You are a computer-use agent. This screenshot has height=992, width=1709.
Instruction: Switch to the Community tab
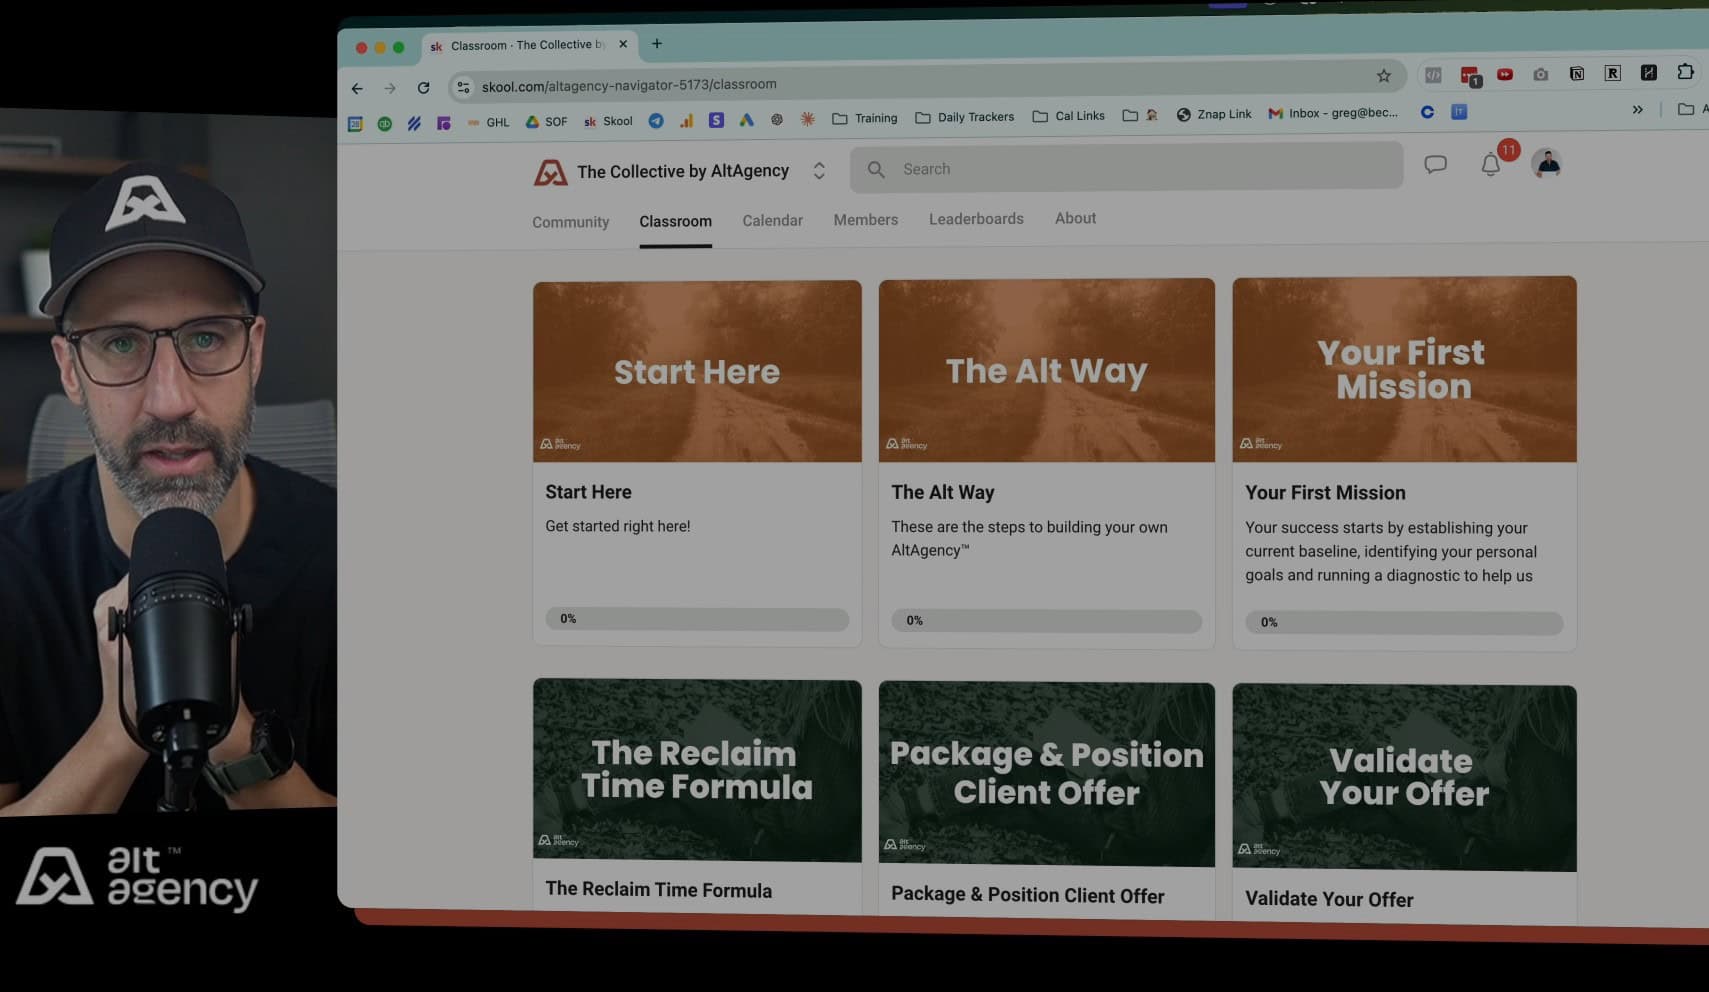(x=570, y=222)
